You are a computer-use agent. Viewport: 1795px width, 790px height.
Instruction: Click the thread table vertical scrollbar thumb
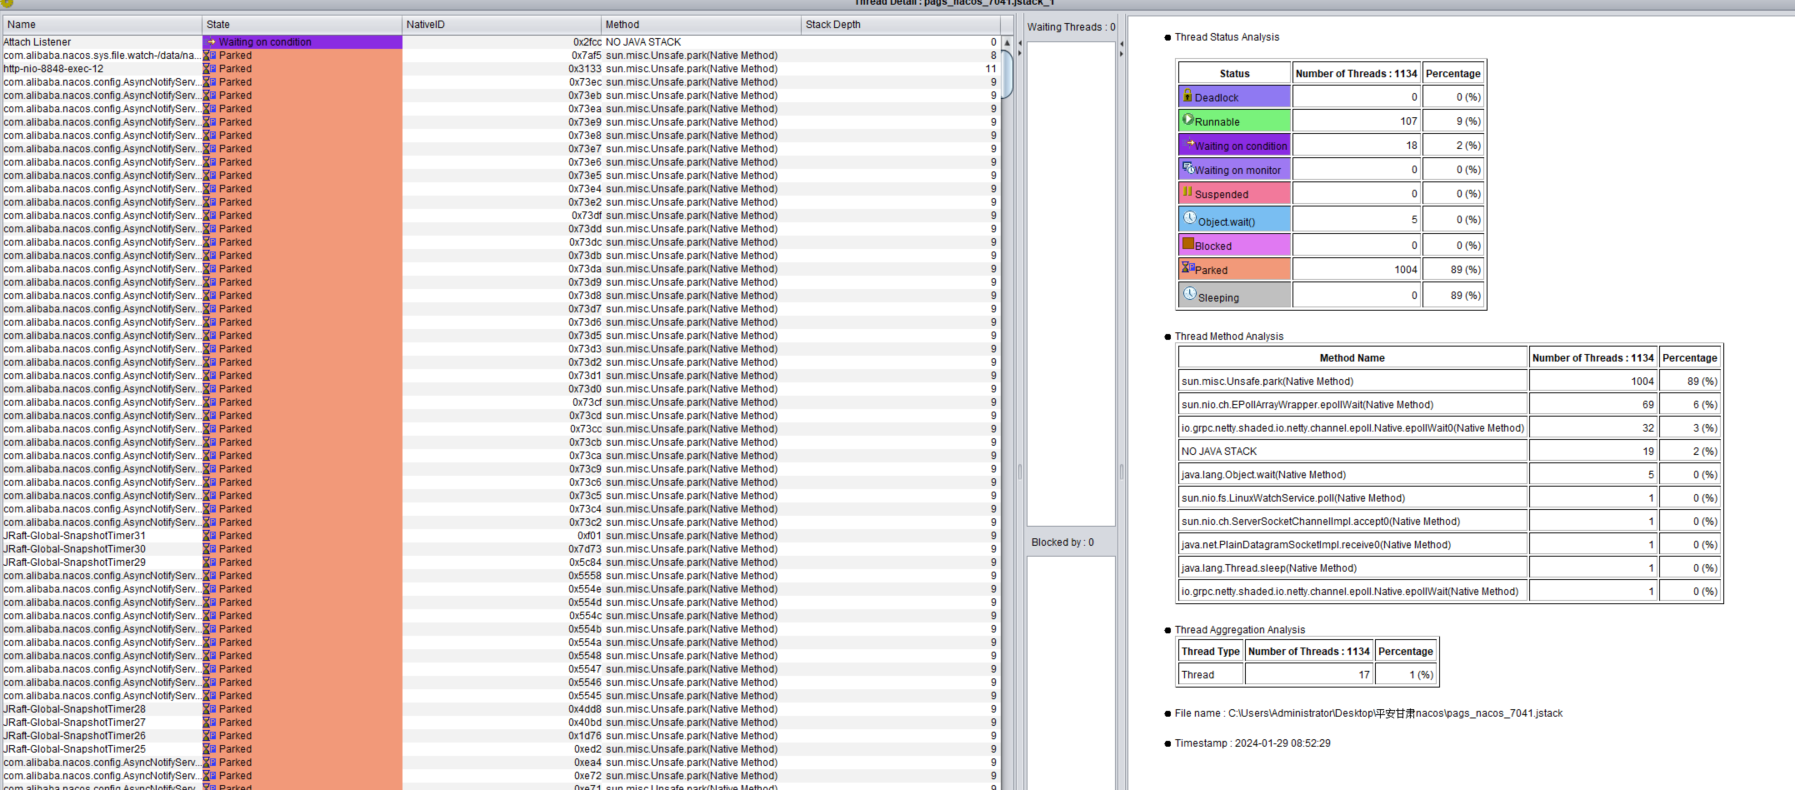coord(1007,75)
